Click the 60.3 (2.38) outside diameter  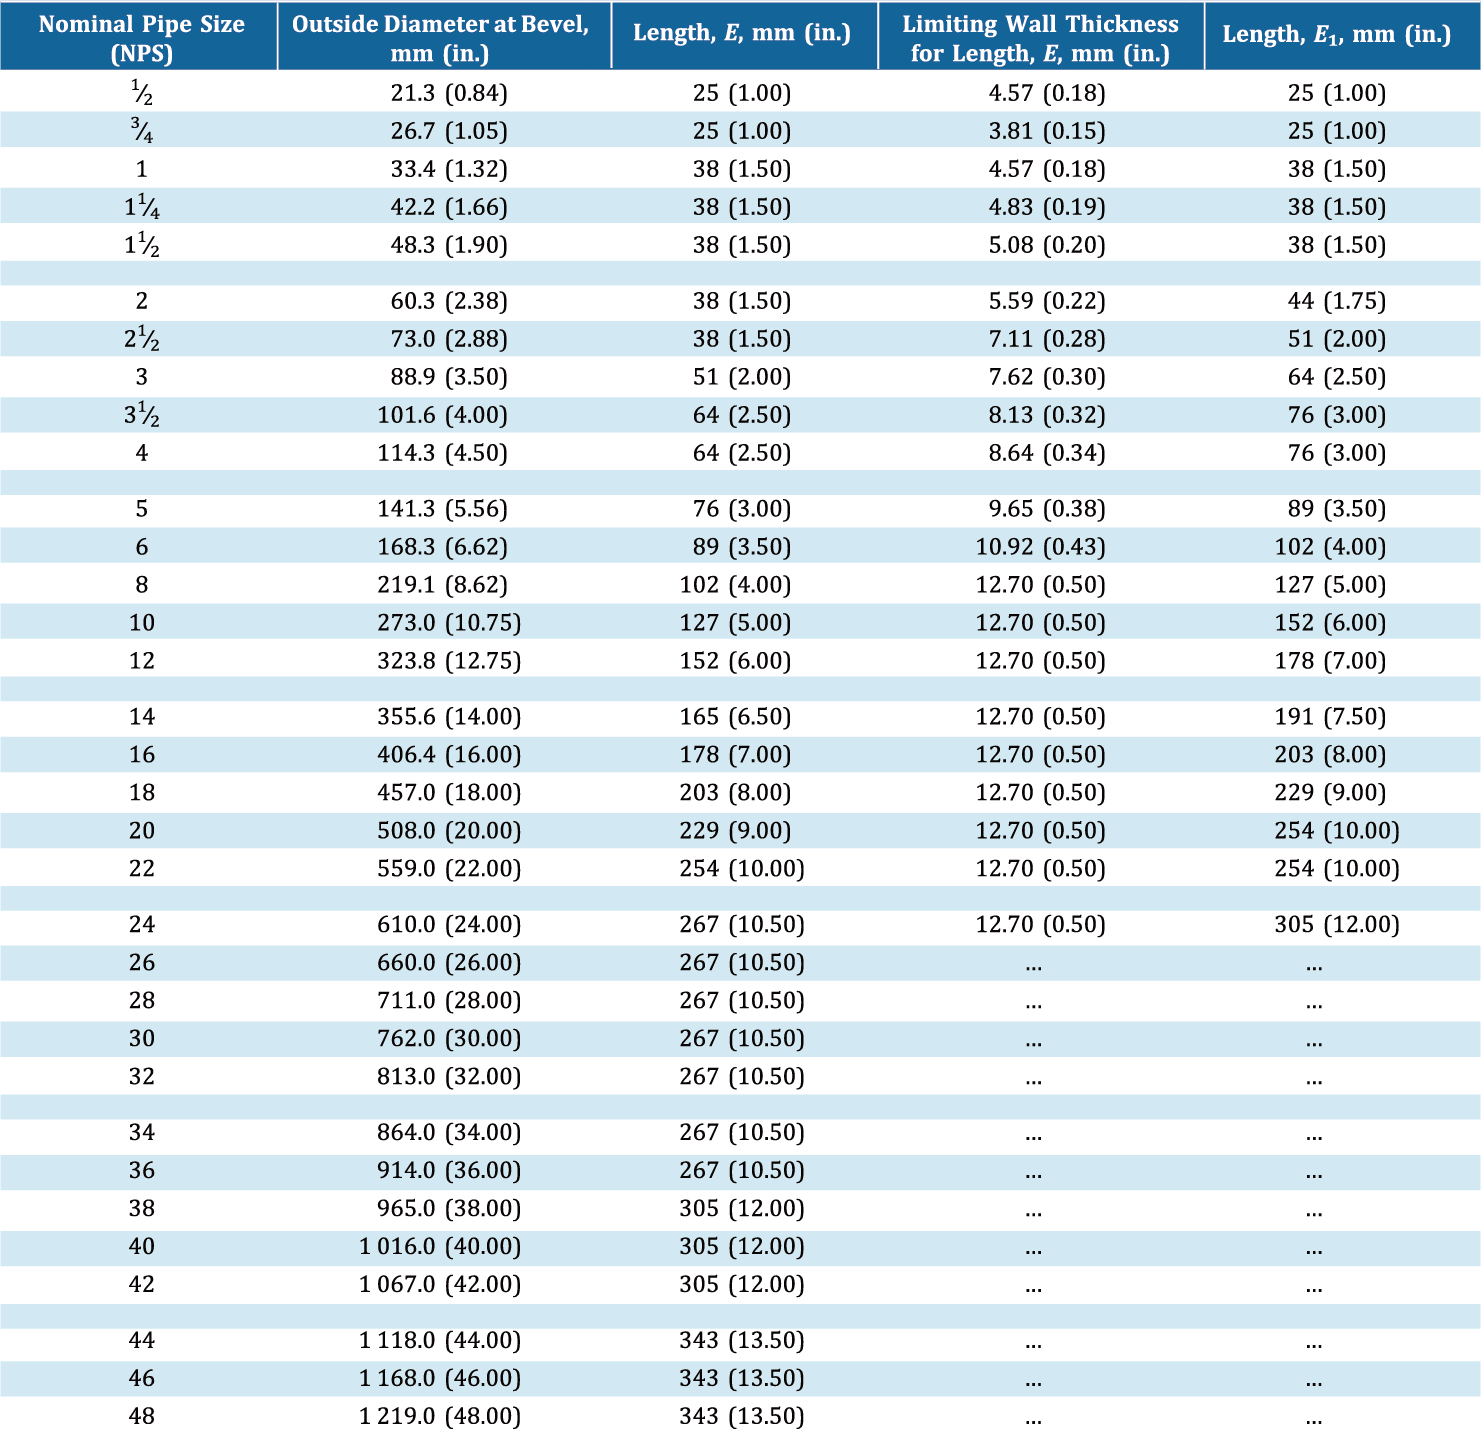[449, 301]
